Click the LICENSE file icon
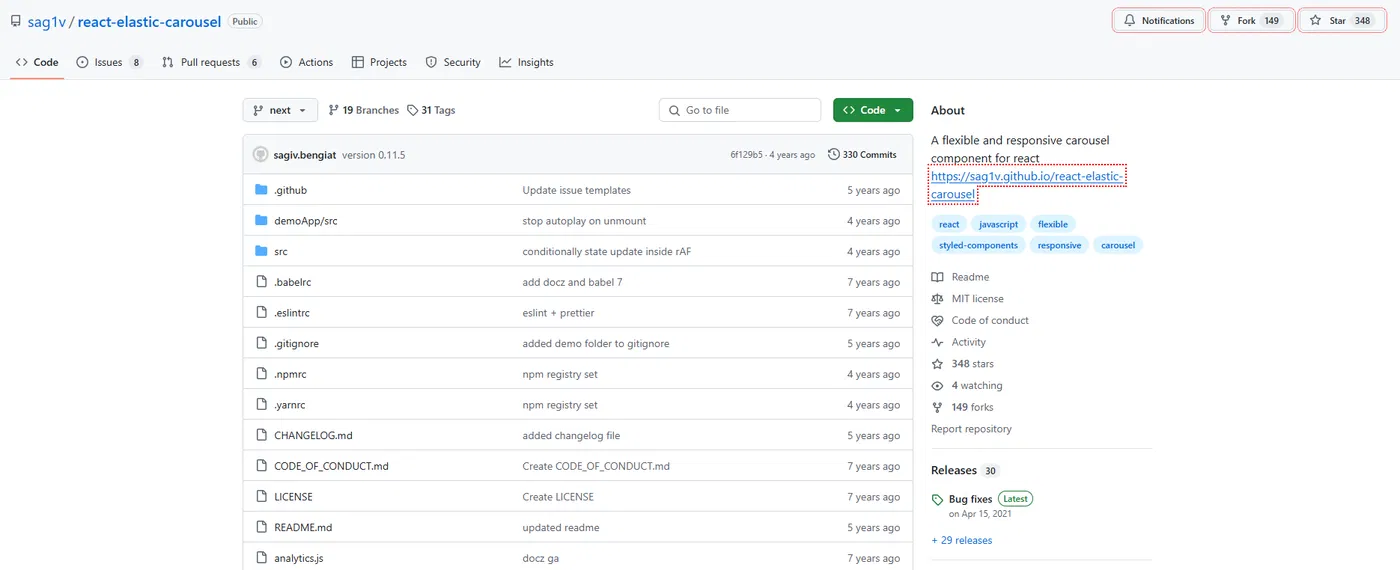1400x570 pixels. click(x=261, y=497)
